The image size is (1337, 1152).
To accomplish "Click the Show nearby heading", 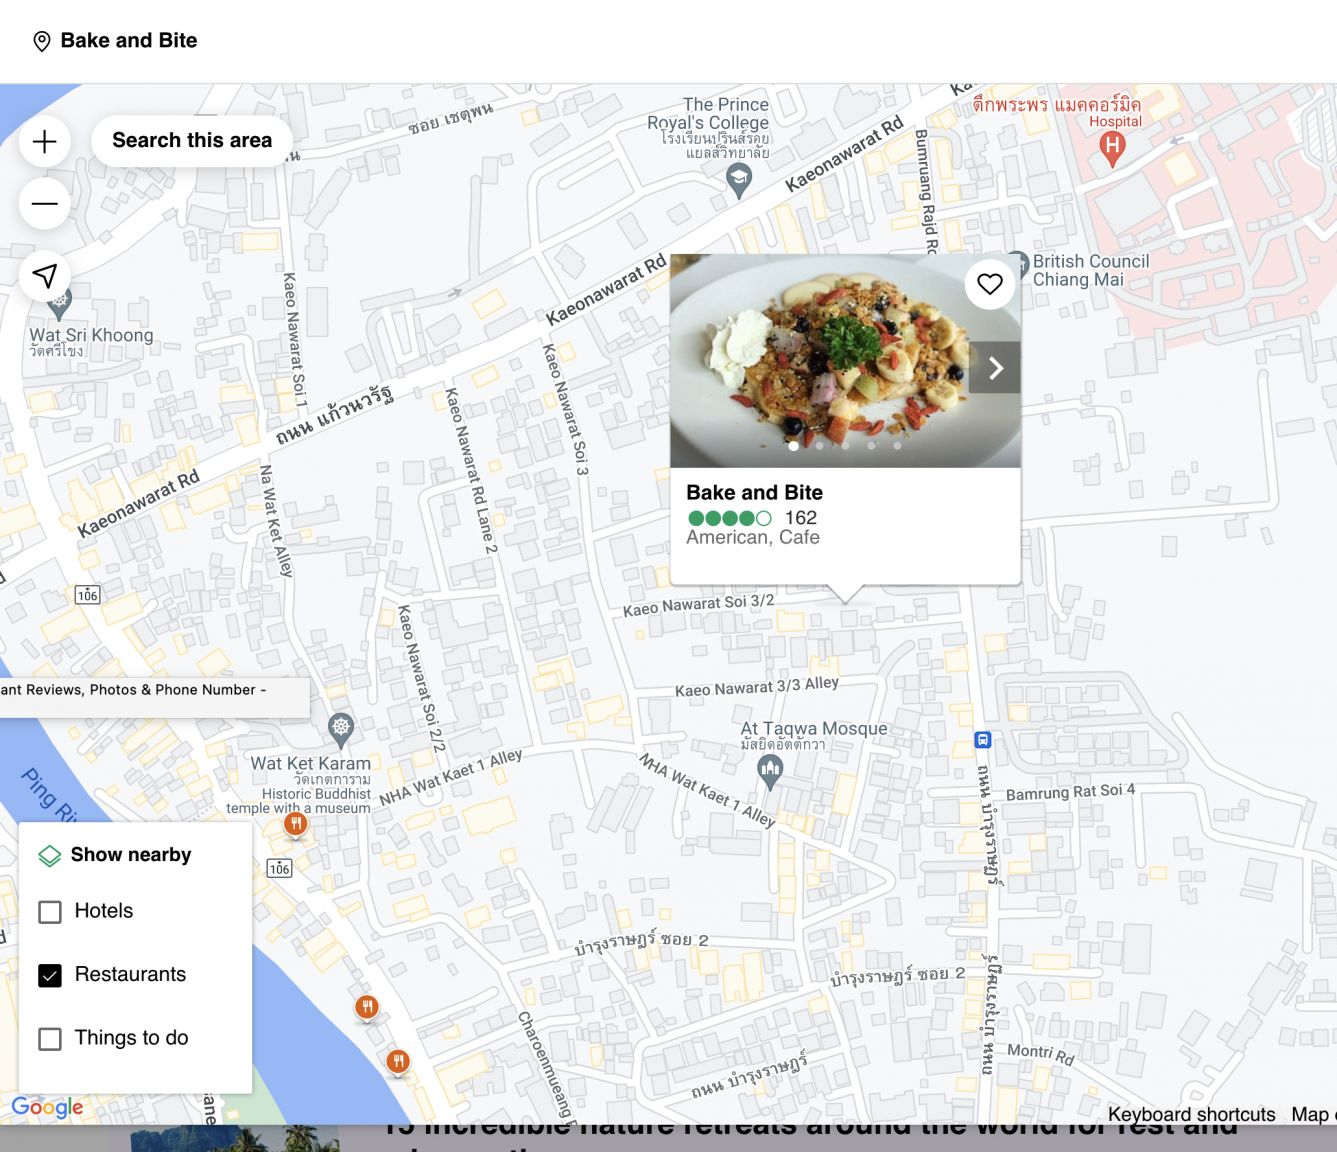I will 131,855.
